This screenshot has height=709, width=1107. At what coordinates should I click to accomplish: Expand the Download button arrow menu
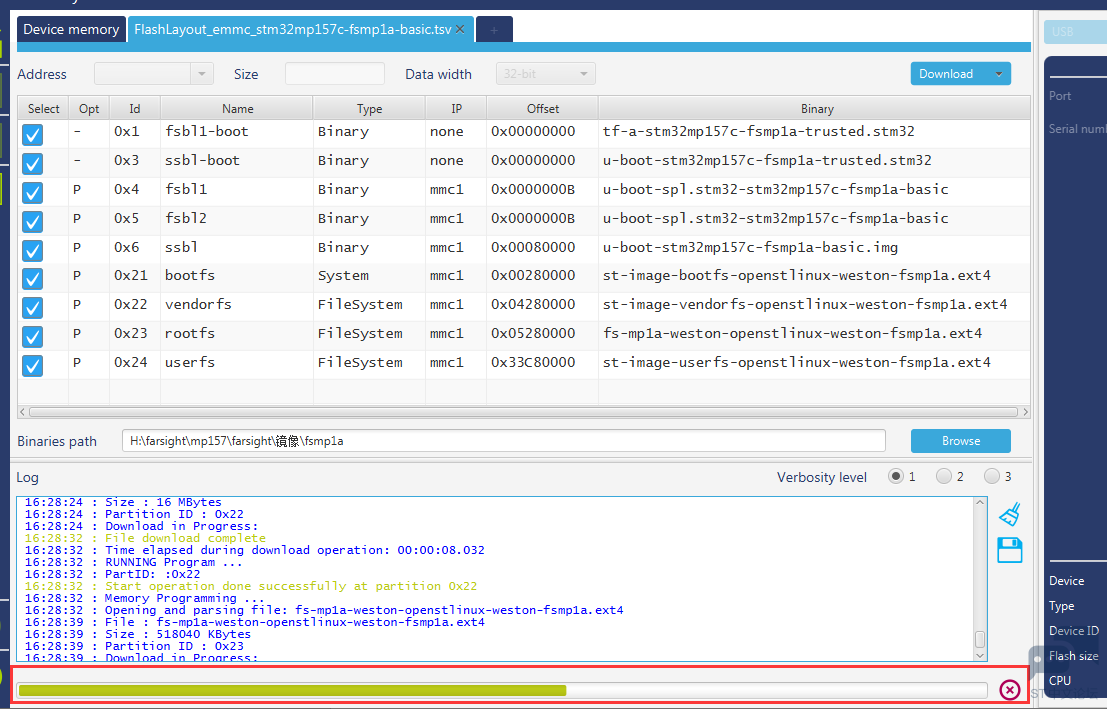pos(998,73)
